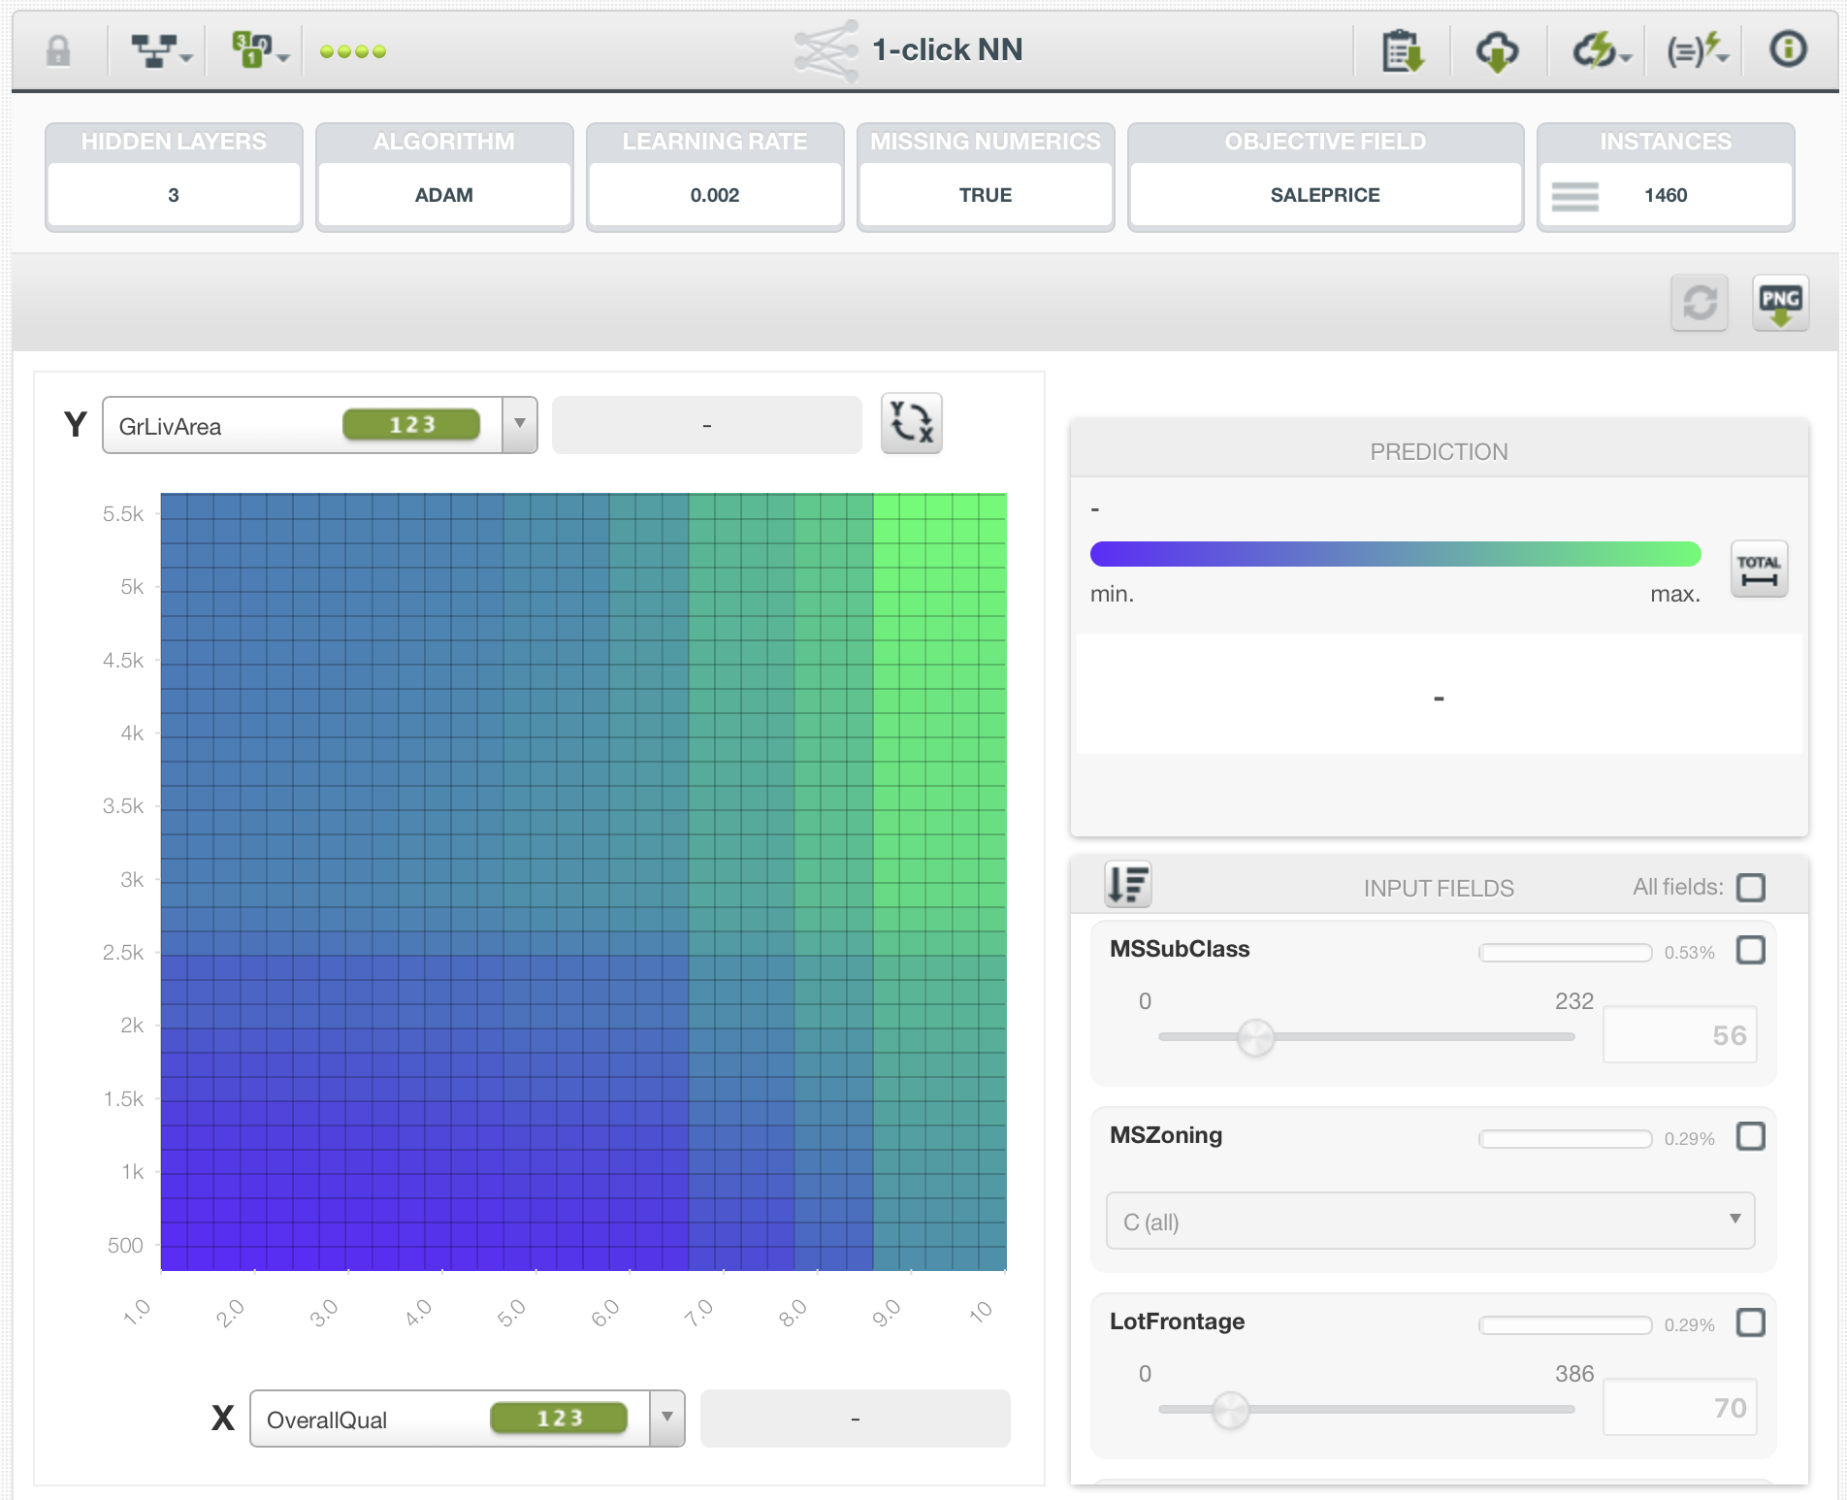1847x1500 pixels.
Task: Click the ALGORITHM ADAM panel
Action: (x=445, y=177)
